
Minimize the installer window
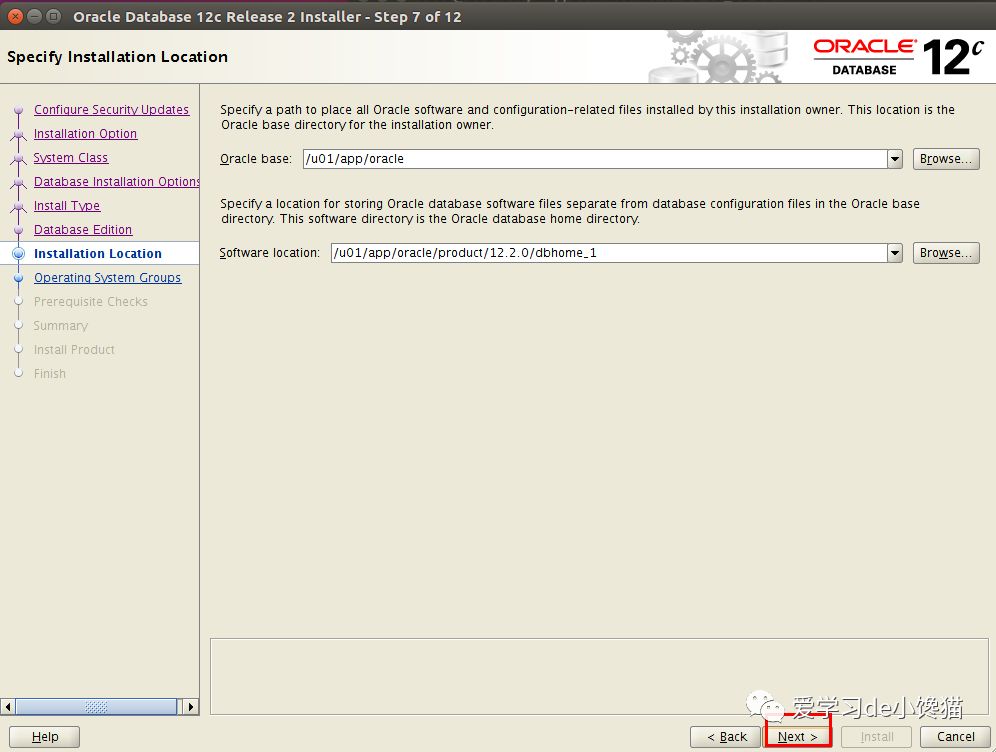click(x=34, y=17)
